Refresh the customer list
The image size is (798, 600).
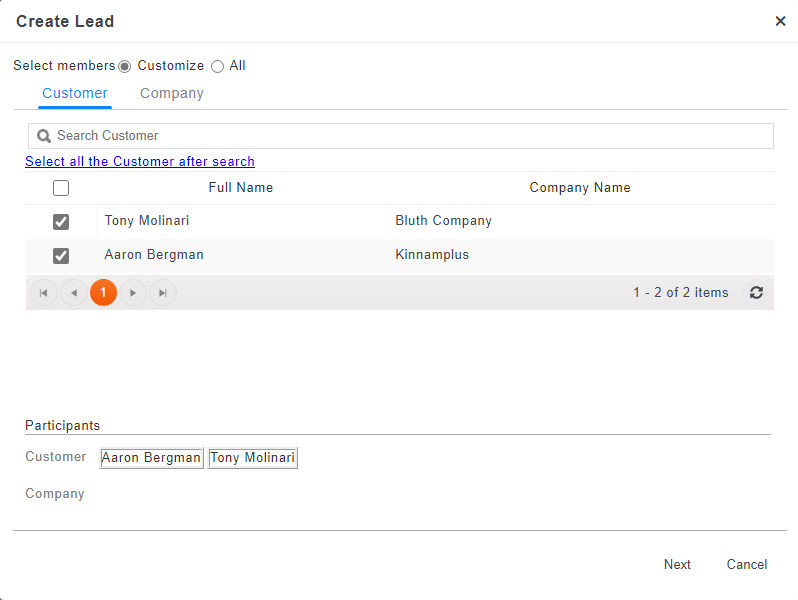point(756,293)
